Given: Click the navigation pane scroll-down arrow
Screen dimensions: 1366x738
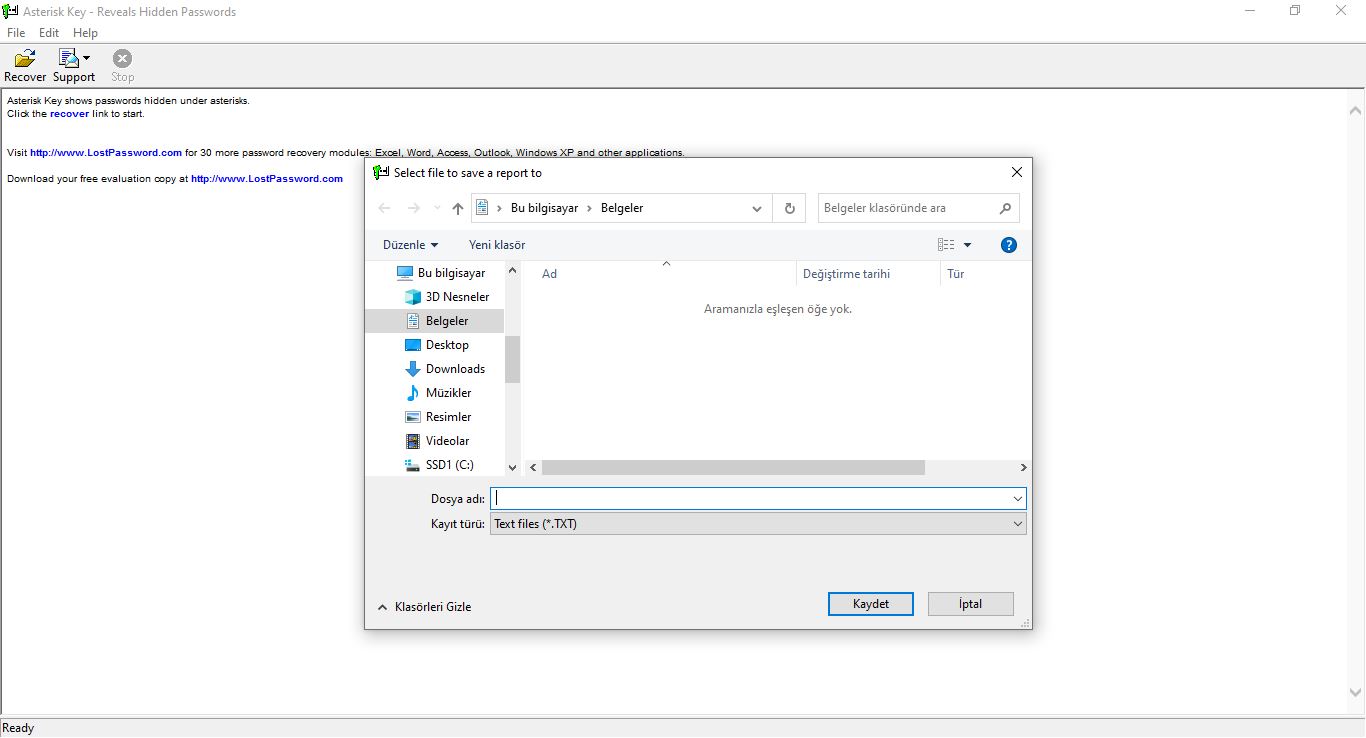Looking at the screenshot, I should (512, 467).
